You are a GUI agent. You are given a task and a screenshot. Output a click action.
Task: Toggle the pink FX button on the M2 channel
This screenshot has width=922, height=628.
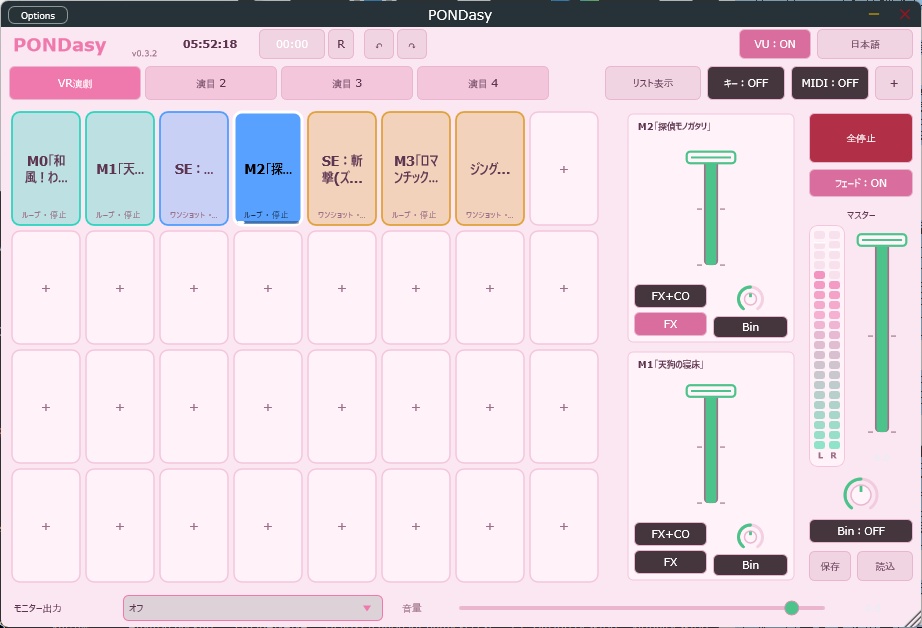(x=670, y=324)
